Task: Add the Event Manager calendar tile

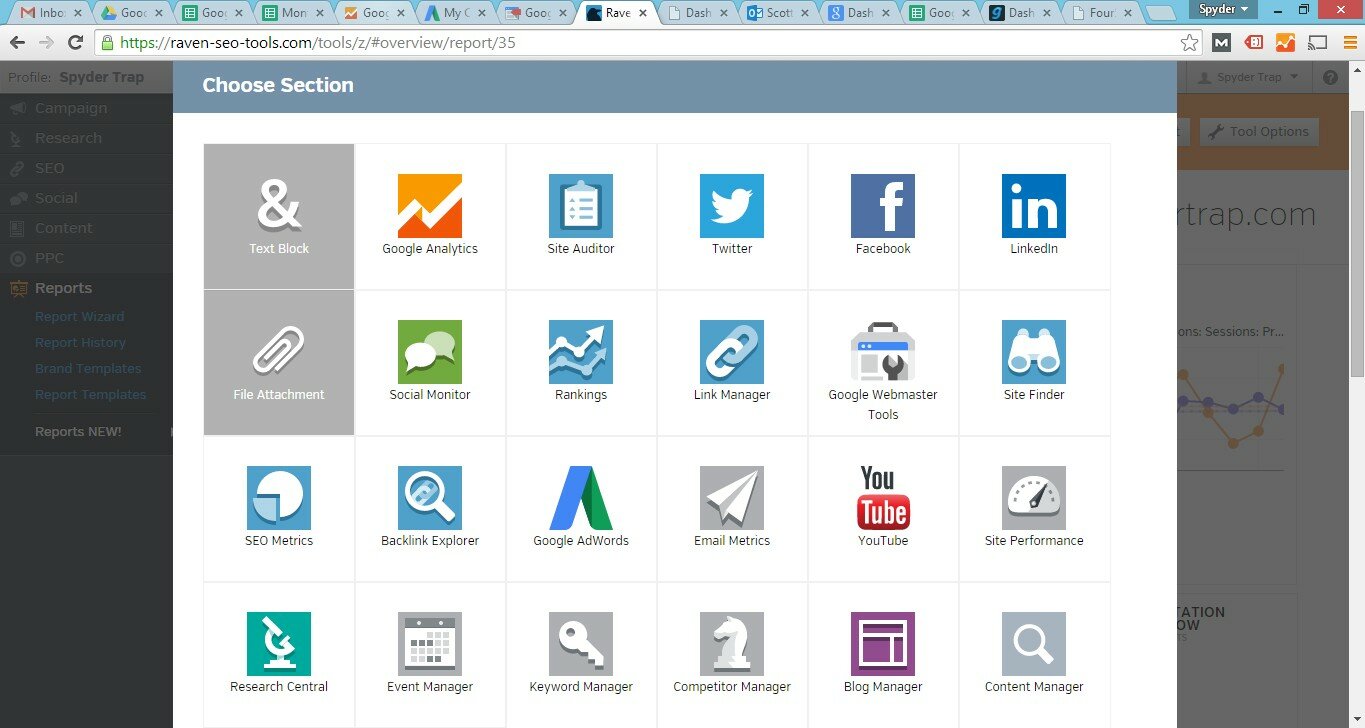Action: tap(430, 654)
